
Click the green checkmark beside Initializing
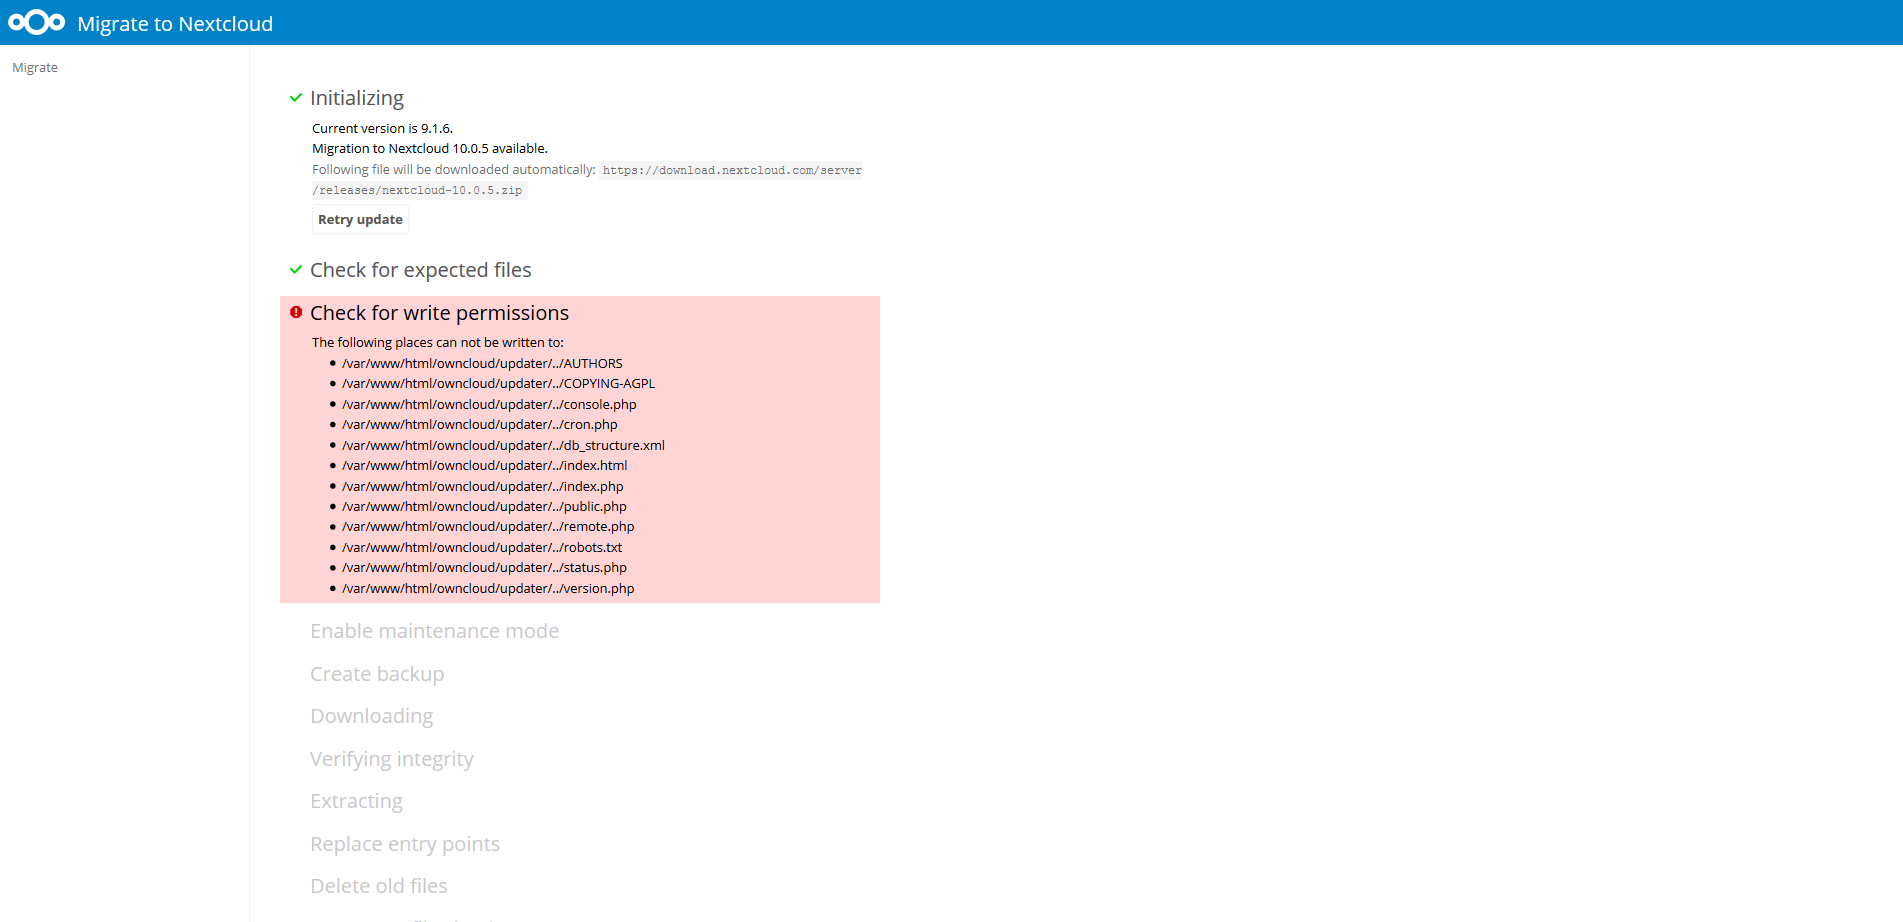point(296,98)
